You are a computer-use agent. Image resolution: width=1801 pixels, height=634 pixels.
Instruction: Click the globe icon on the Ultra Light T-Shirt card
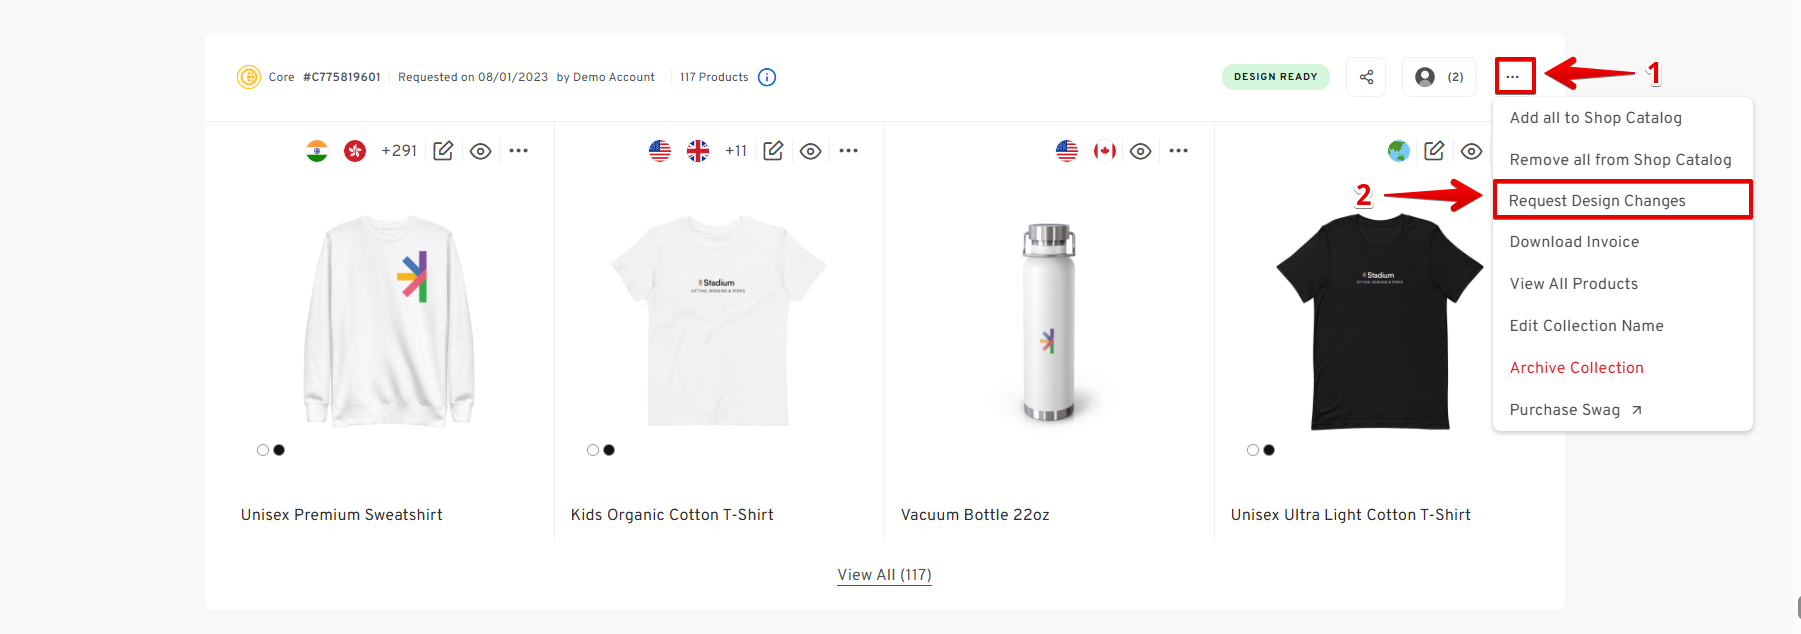tap(1398, 151)
